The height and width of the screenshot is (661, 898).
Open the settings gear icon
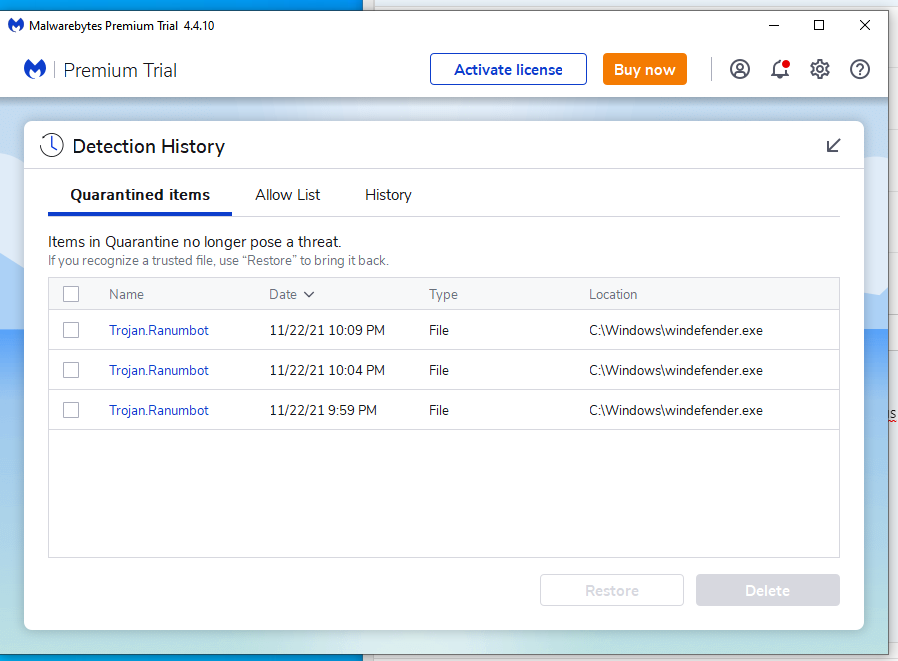pyautogui.click(x=820, y=69)
